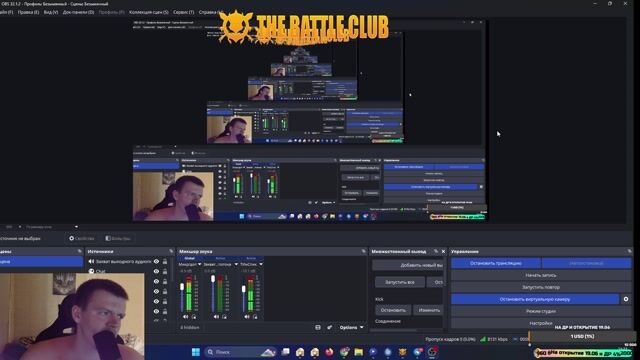This screenshot has width=640, height=360.
Task: Lock the Захват выходного аудио source
Action: coord(165,261)
